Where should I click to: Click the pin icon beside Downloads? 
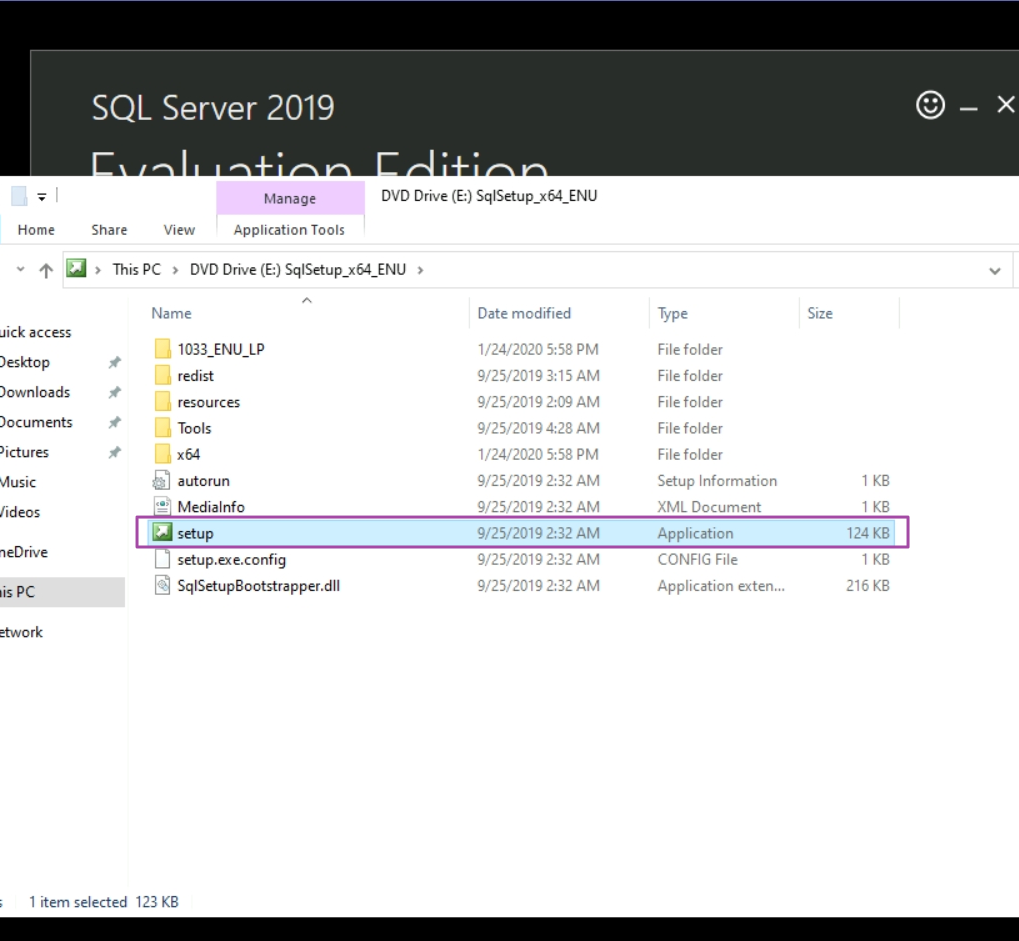tap(114, 393)
